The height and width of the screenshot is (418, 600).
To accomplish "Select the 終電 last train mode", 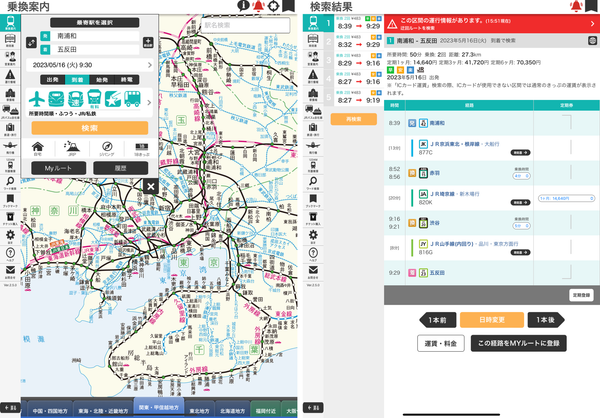I will [x=127, y=80].
